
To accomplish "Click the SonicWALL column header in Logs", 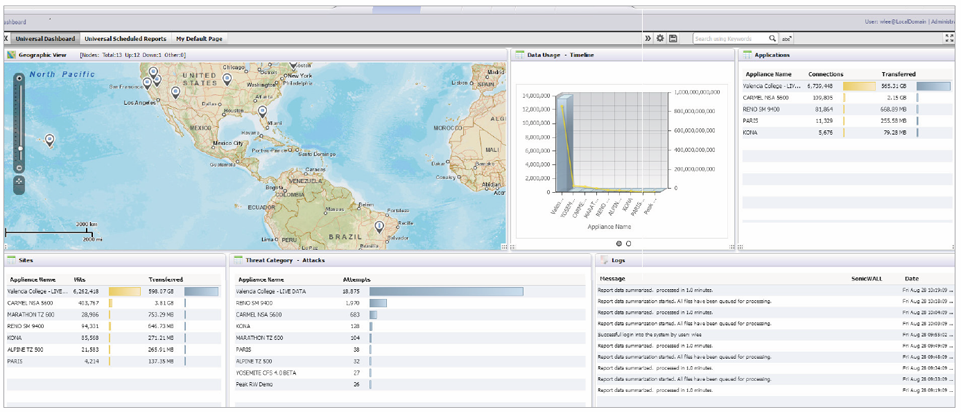I will pos(867,279).
